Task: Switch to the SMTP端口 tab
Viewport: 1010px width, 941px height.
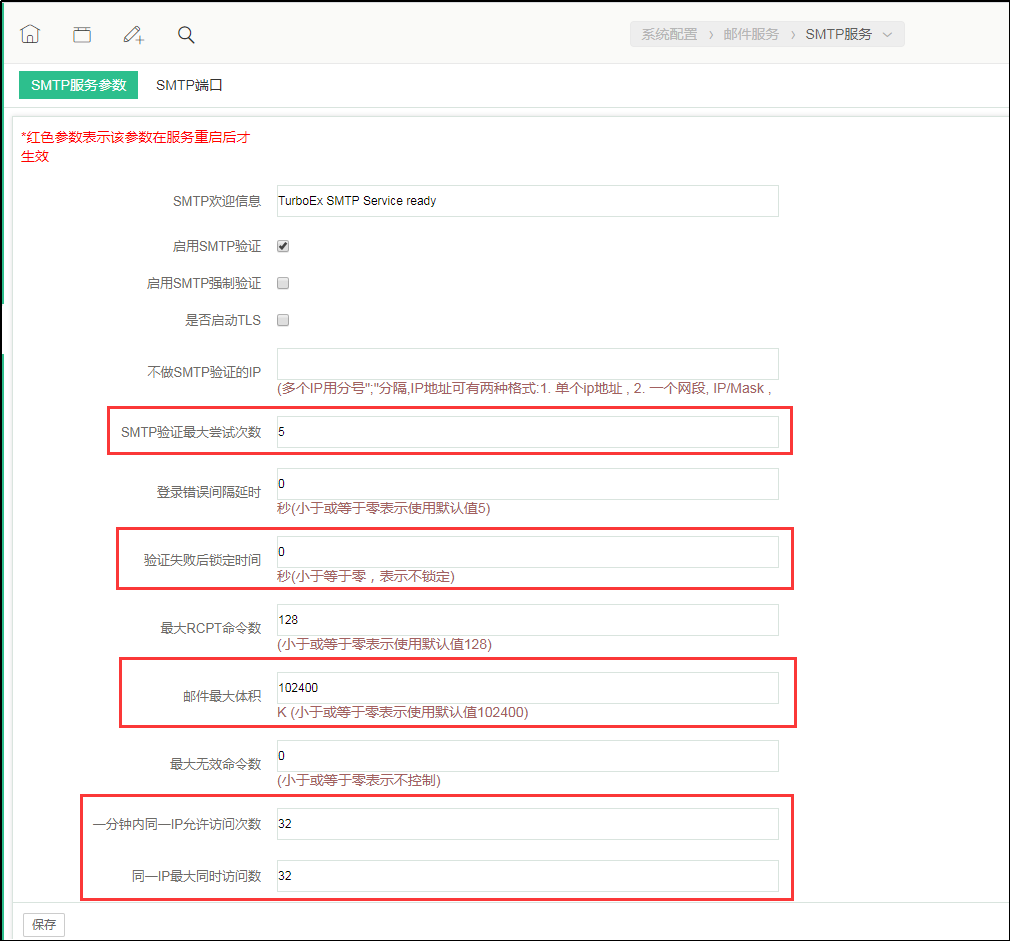Action: pyautogui.click(x=189, y=85)
